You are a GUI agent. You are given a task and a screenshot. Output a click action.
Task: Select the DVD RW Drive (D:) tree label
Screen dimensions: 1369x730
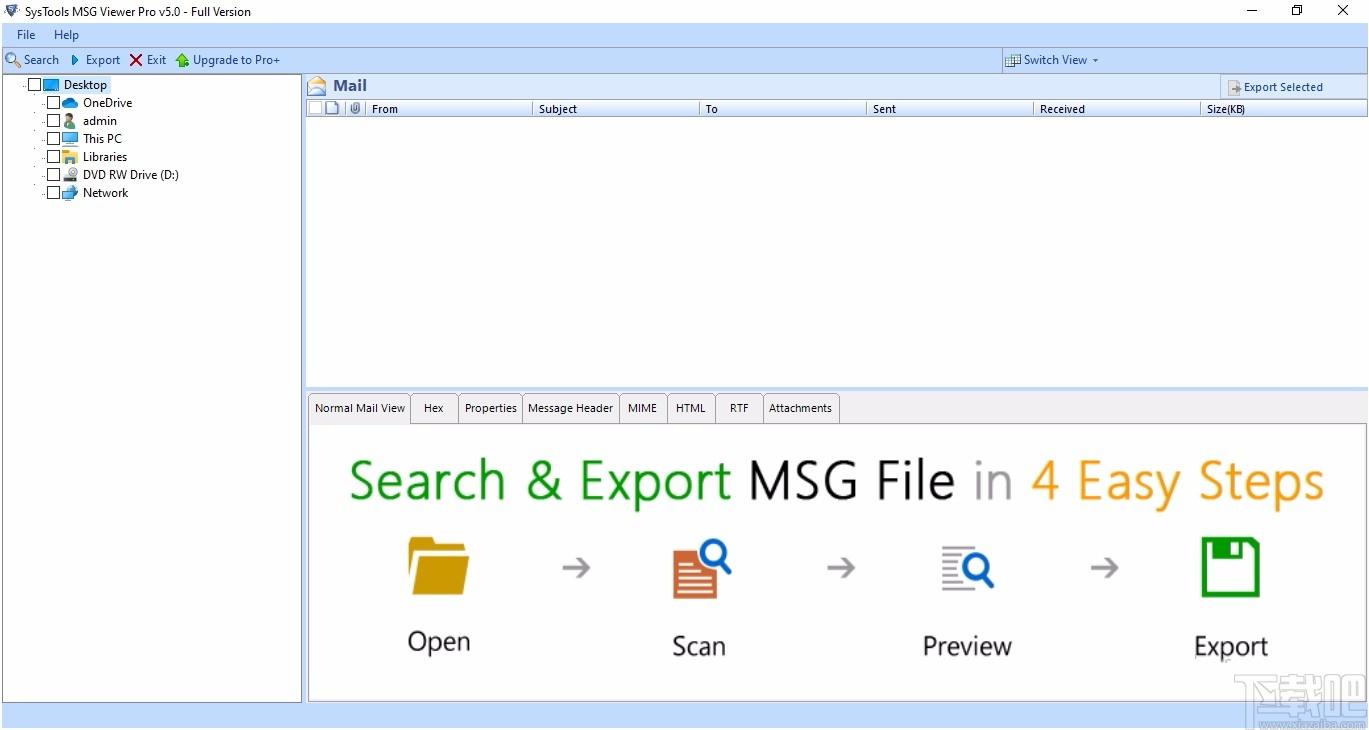pos(131,175)
